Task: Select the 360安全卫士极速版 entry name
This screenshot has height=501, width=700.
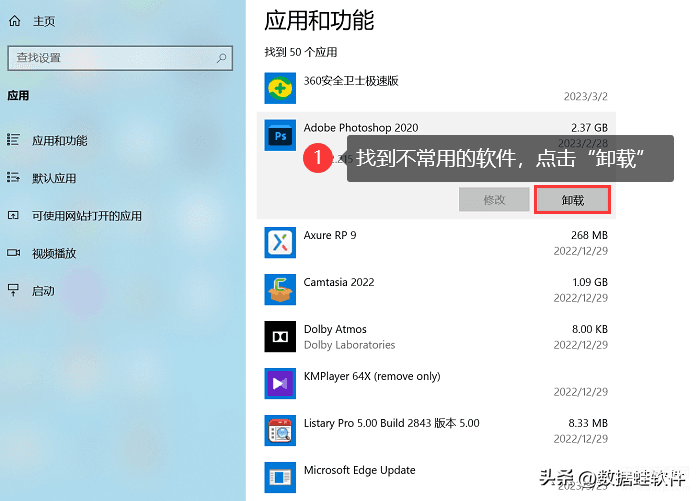Action: click(x=351, y=81)
